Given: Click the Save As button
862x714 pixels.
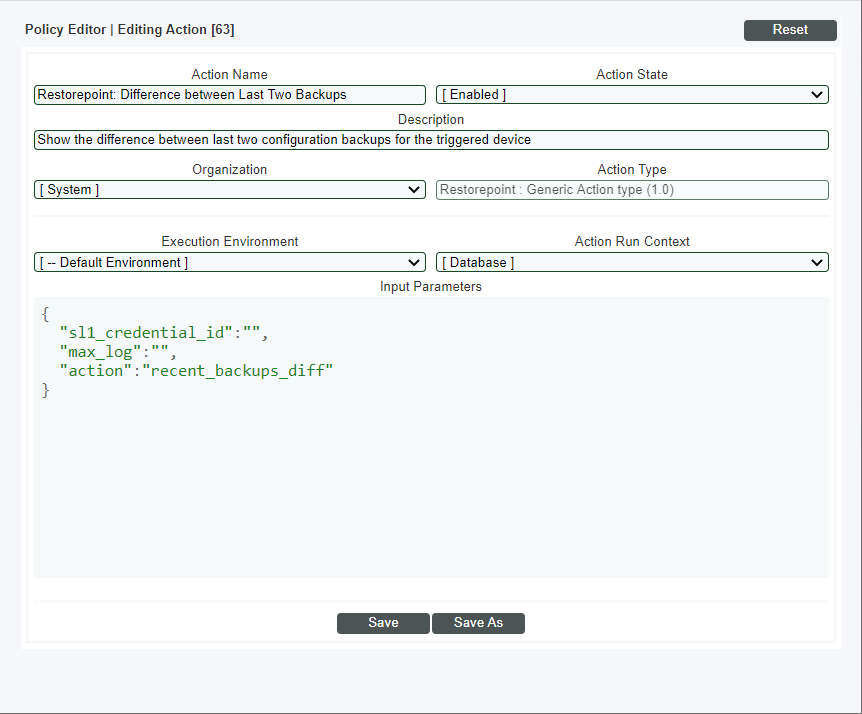Looking at the screenshot, I should 478,623.
